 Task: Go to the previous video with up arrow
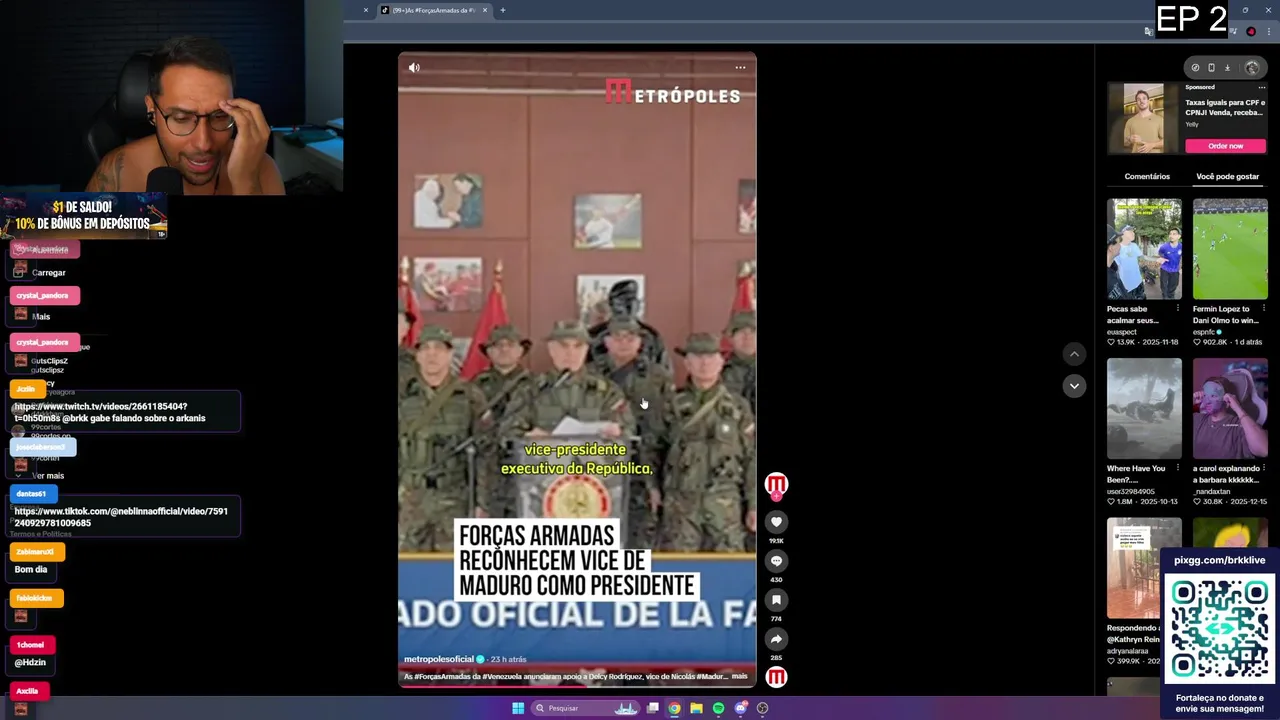pos(1074,354)
